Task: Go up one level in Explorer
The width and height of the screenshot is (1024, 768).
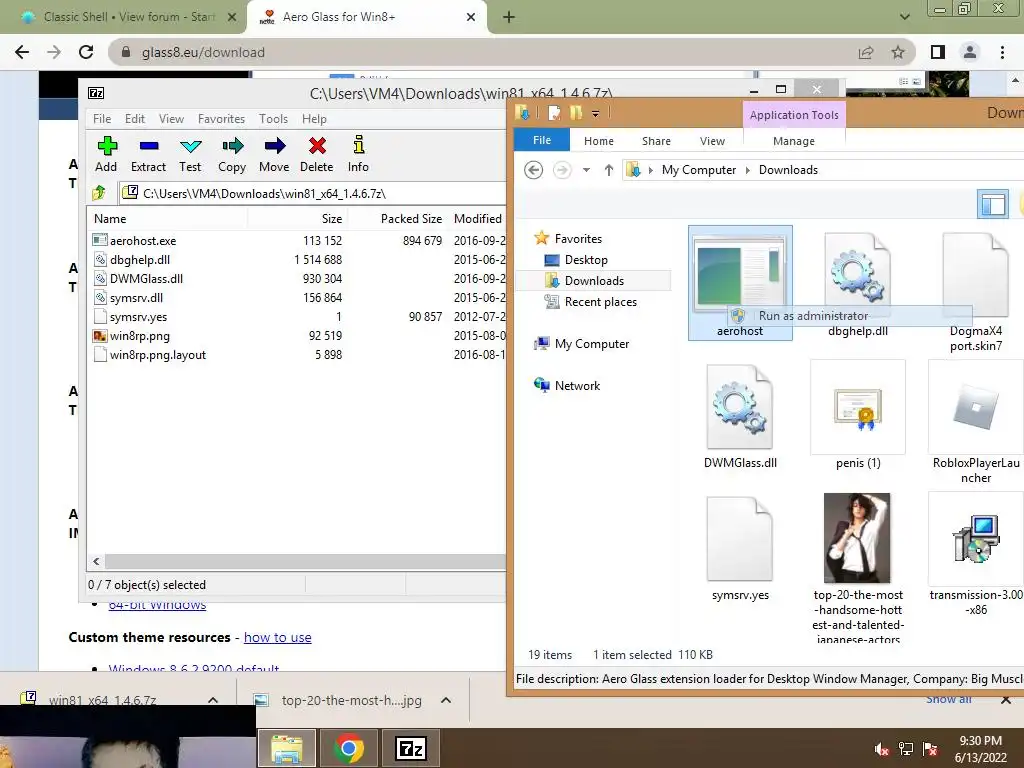Action: click(x=609, y=170)
